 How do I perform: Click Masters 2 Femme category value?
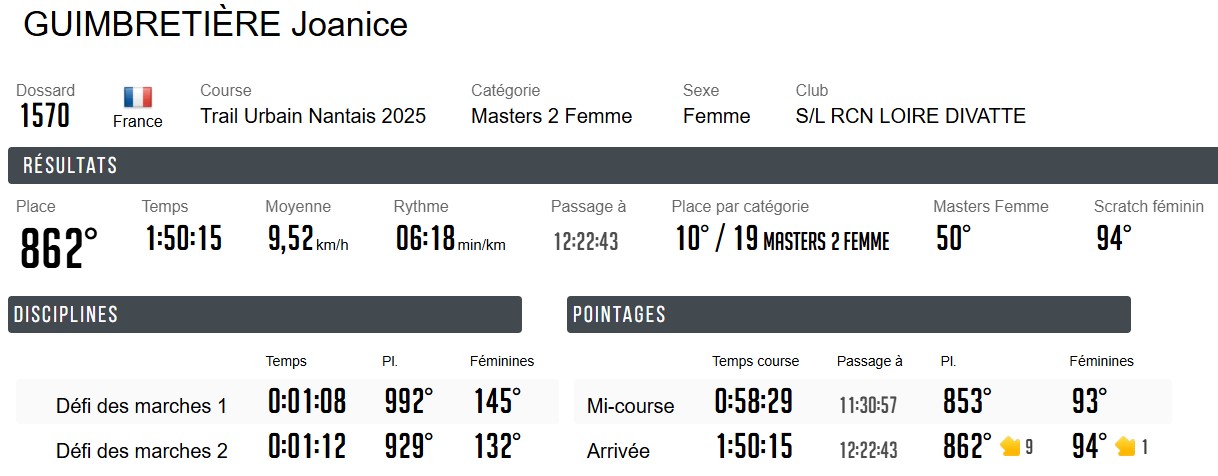pos(551,116)
